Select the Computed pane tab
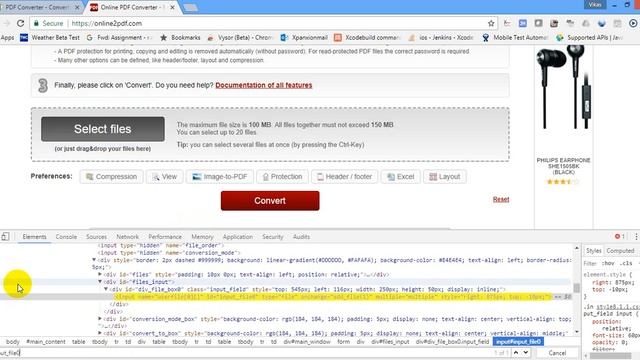 coord(620,251)
